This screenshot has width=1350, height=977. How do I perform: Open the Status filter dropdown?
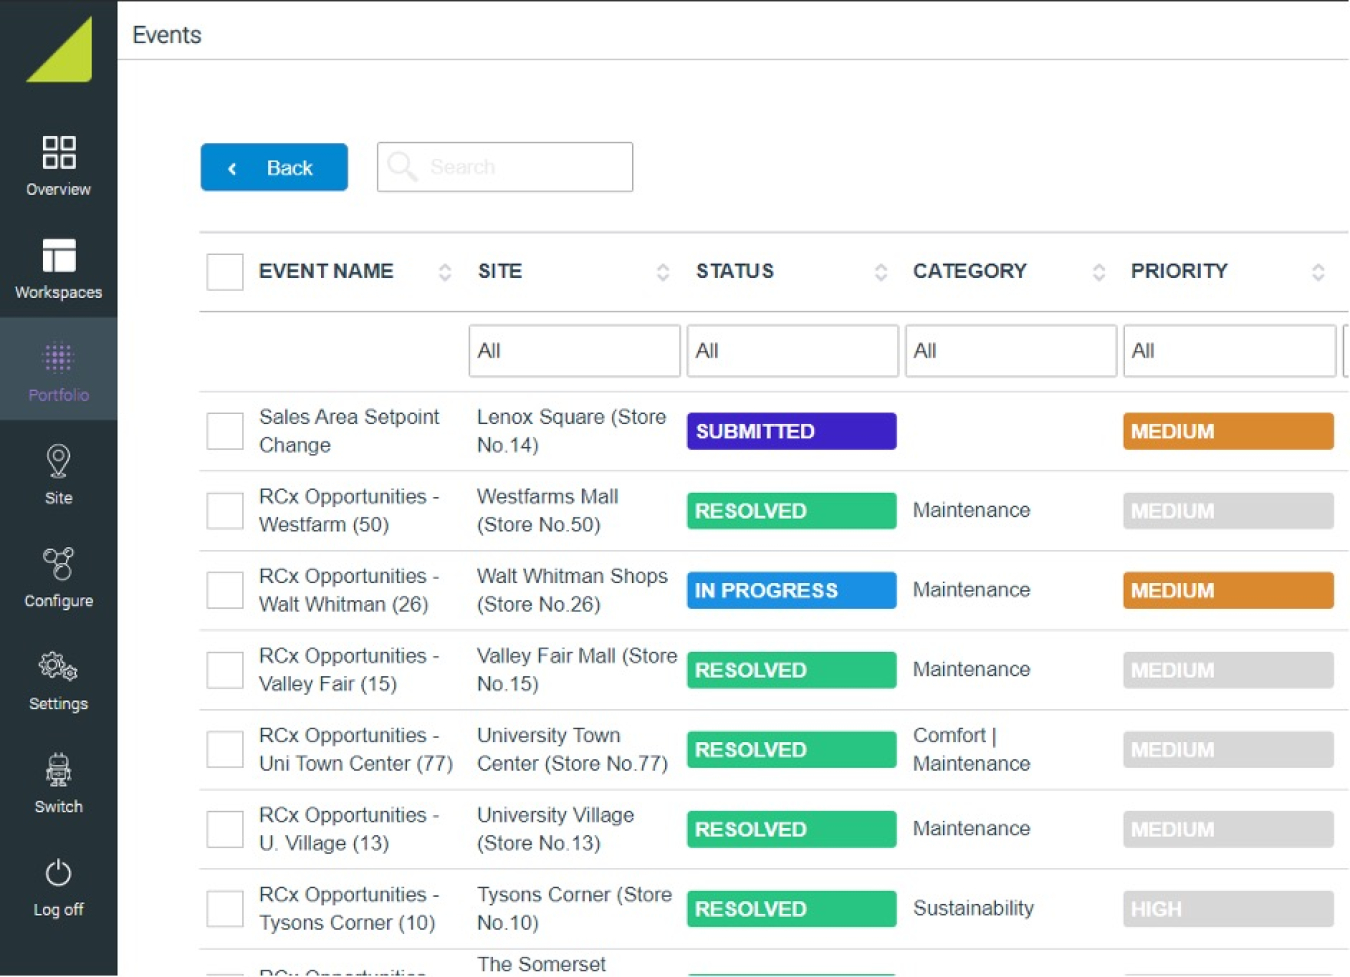point(792,351)
